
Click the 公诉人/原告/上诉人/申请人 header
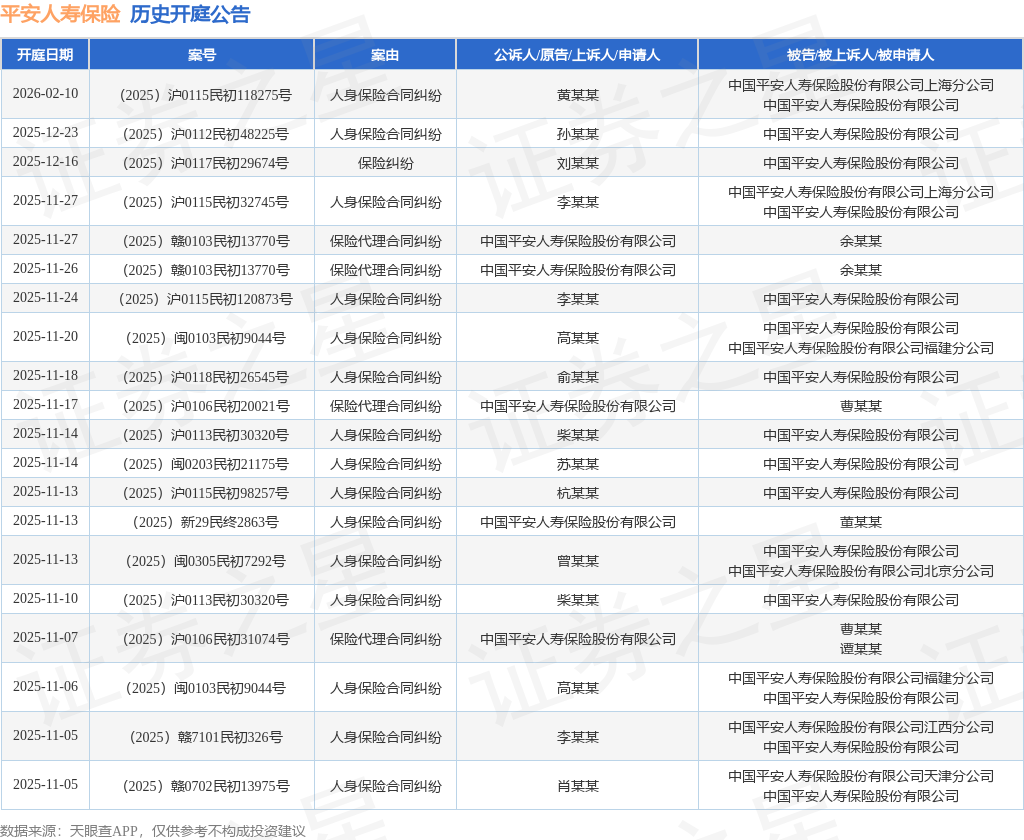577,55
